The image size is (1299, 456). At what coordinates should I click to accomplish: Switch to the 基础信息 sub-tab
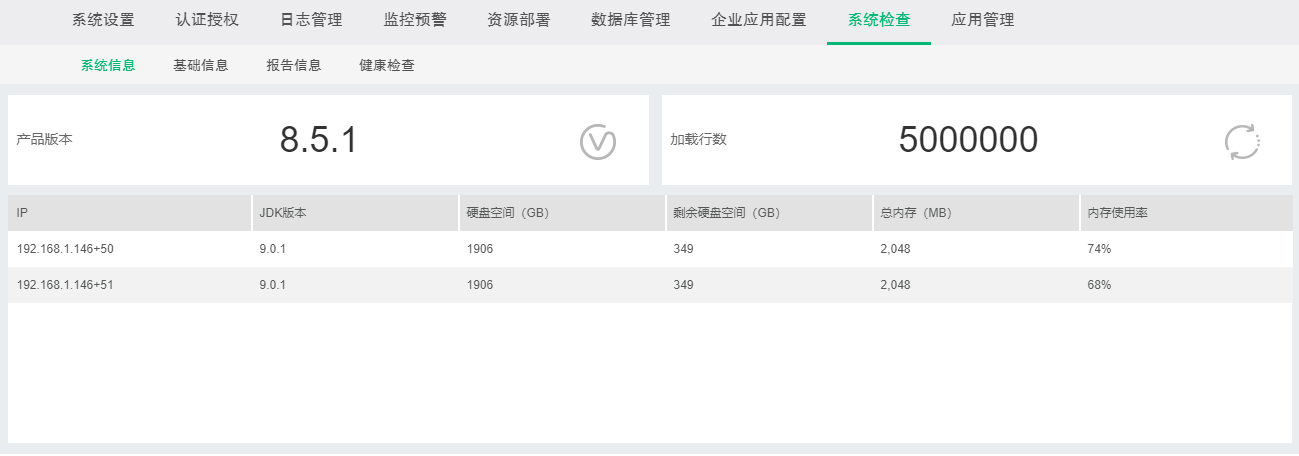(x=201, y=66)
